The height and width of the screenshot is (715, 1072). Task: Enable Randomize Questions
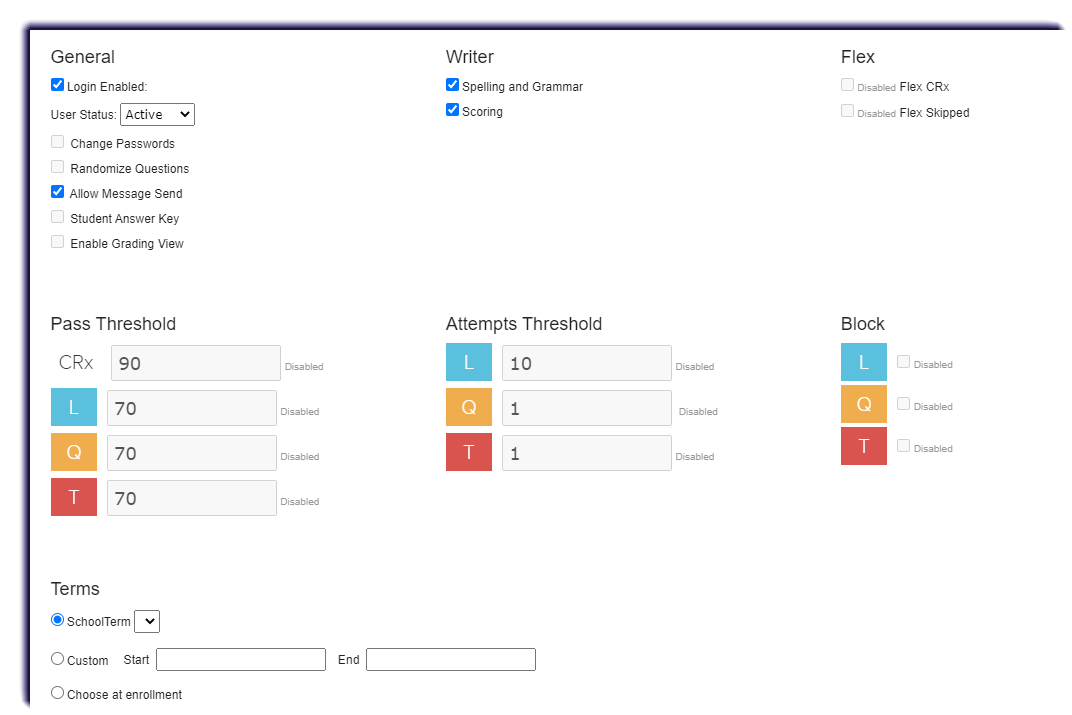tap(57, 166)
